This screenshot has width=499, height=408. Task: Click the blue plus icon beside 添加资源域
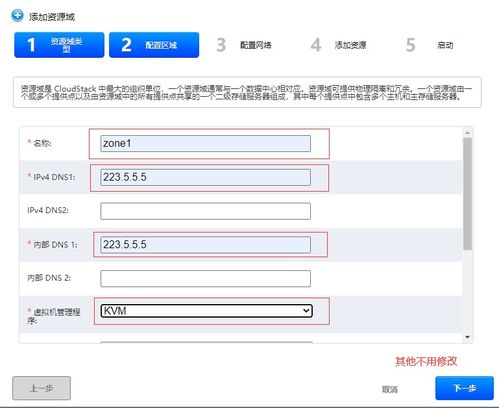click(x=17, y=16)
